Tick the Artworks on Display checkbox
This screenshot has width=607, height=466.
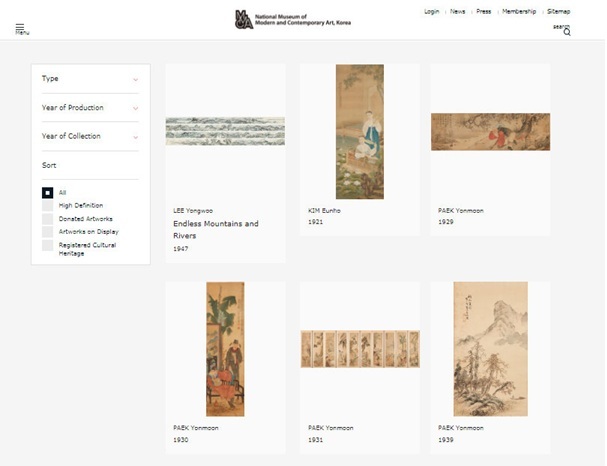point(48,232)
